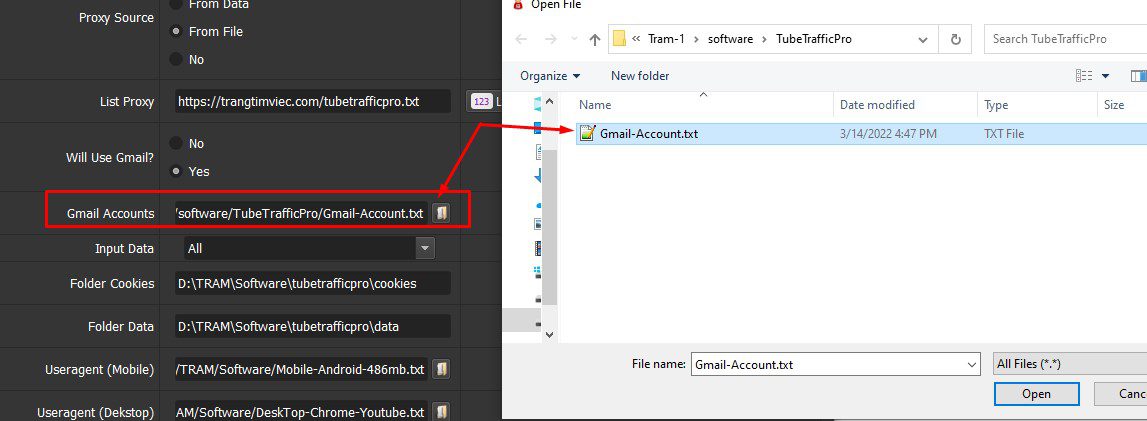
Task: Open the view options dropdown arrow
Action: tap(1105, 75)
